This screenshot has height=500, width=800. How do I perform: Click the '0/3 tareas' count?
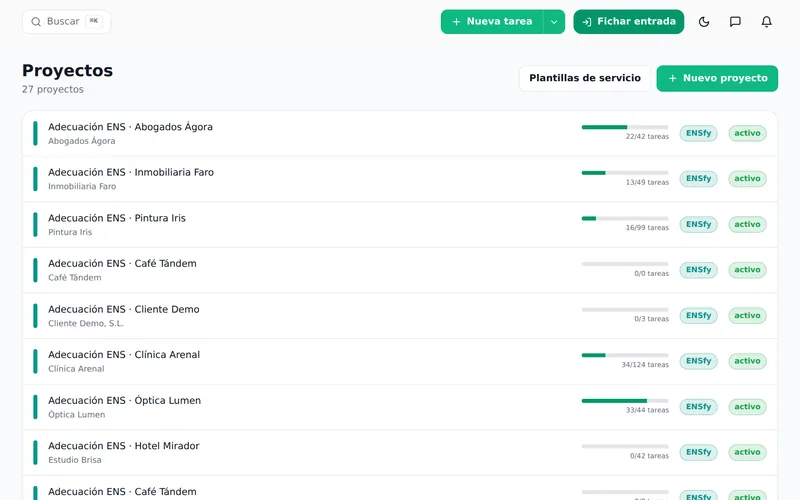coord(652,319)
